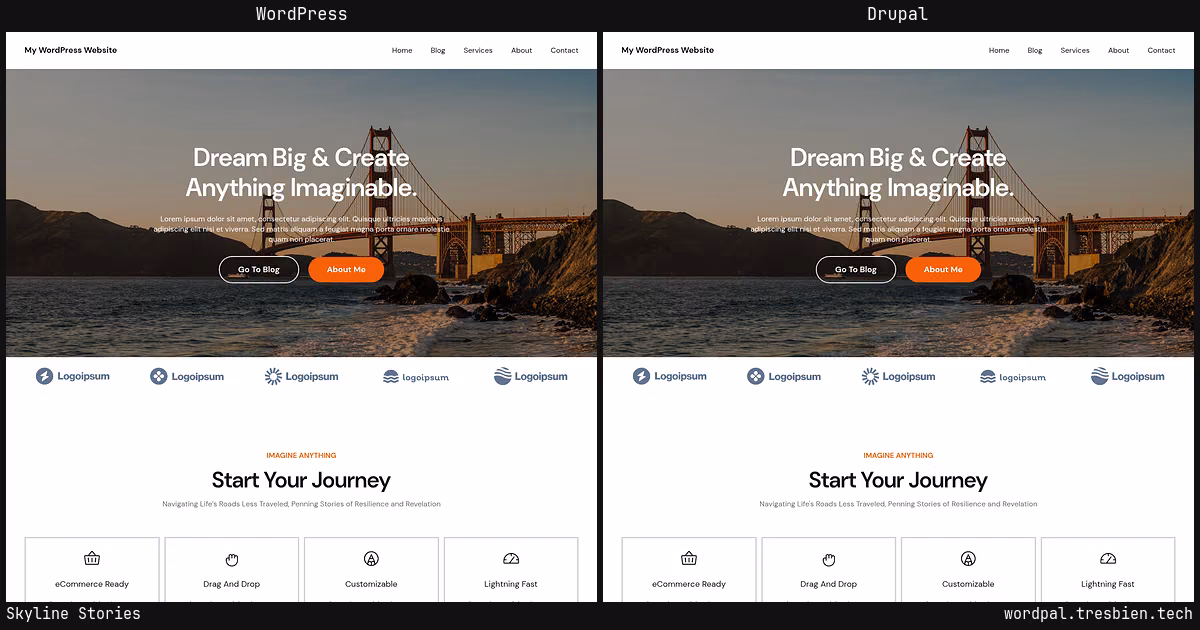
Task: Click the Drag And Drop hand icon in Drupal pane
Action: click(829, 559)
